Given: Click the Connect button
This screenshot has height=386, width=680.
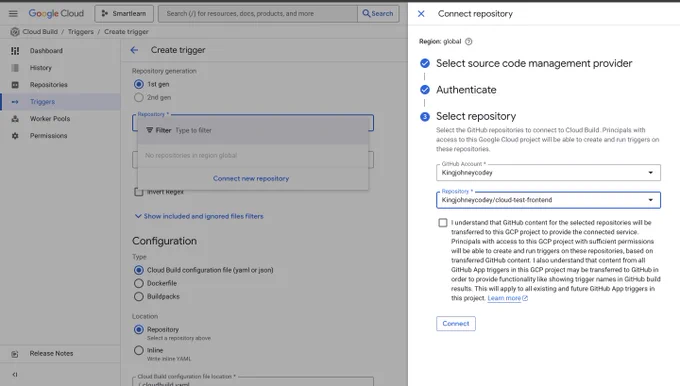Looking at the screenshot, I should [x=456, y=324].
